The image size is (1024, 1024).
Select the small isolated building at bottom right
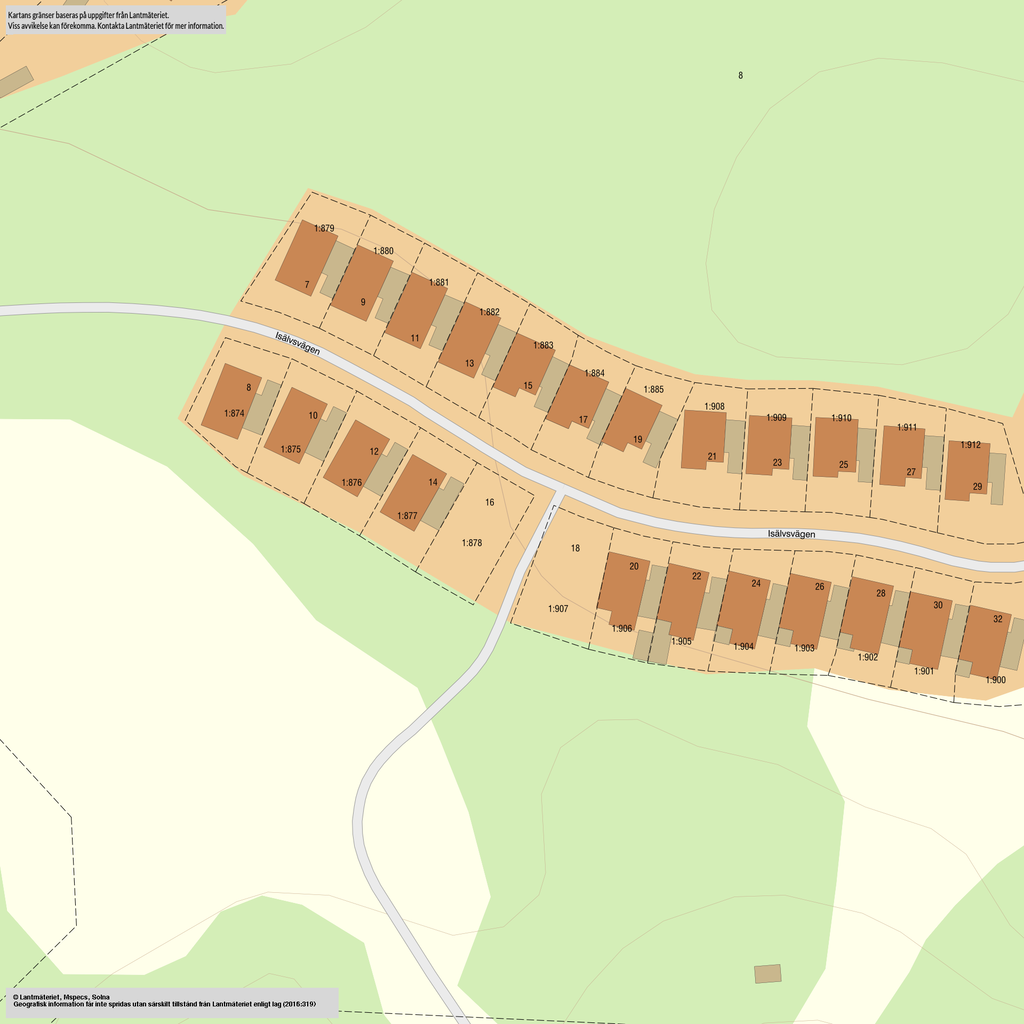point(767,973)
